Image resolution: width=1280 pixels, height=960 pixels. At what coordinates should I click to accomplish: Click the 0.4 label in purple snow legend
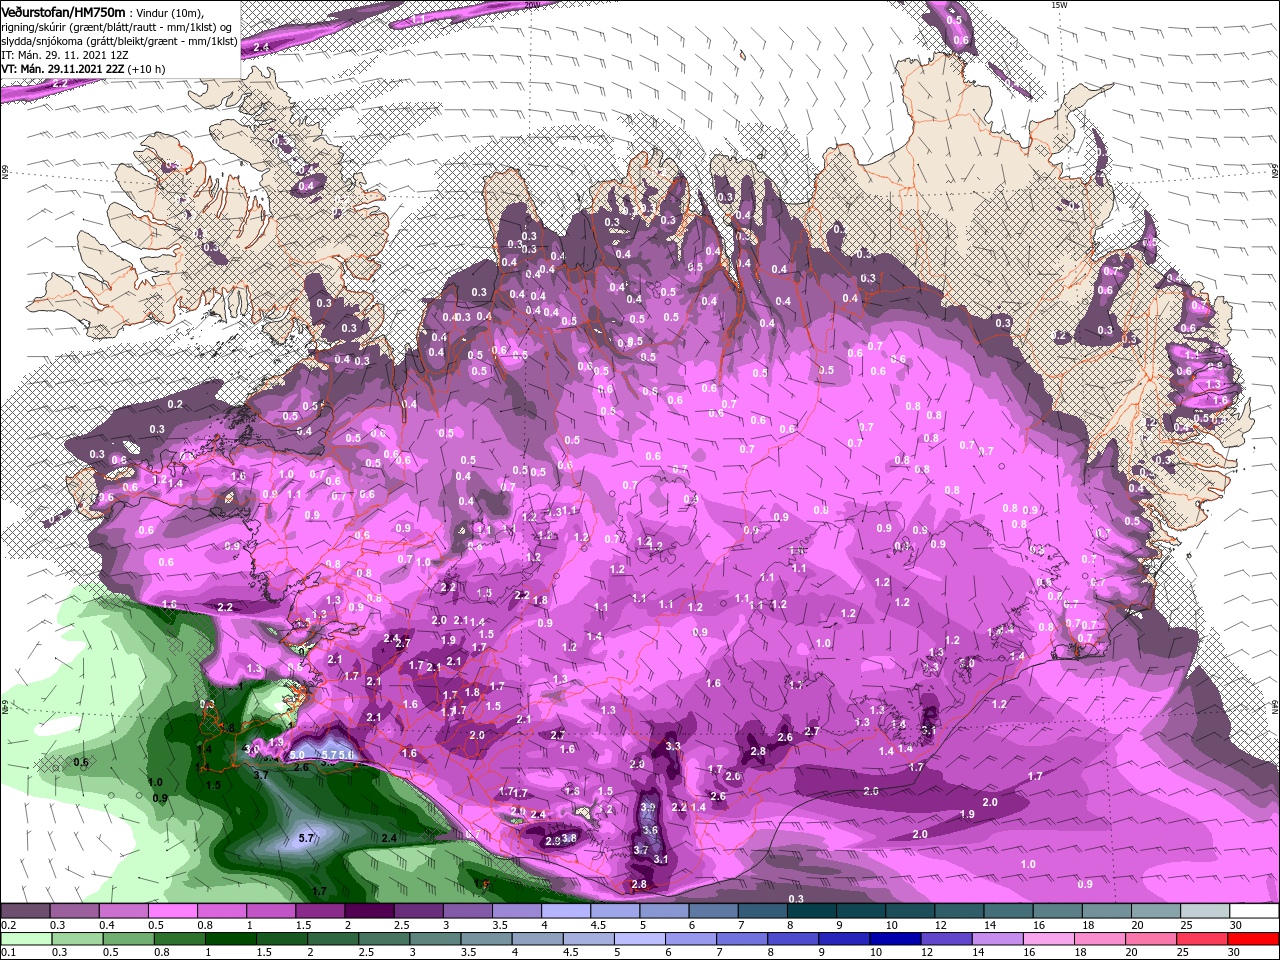click(108, 925)
